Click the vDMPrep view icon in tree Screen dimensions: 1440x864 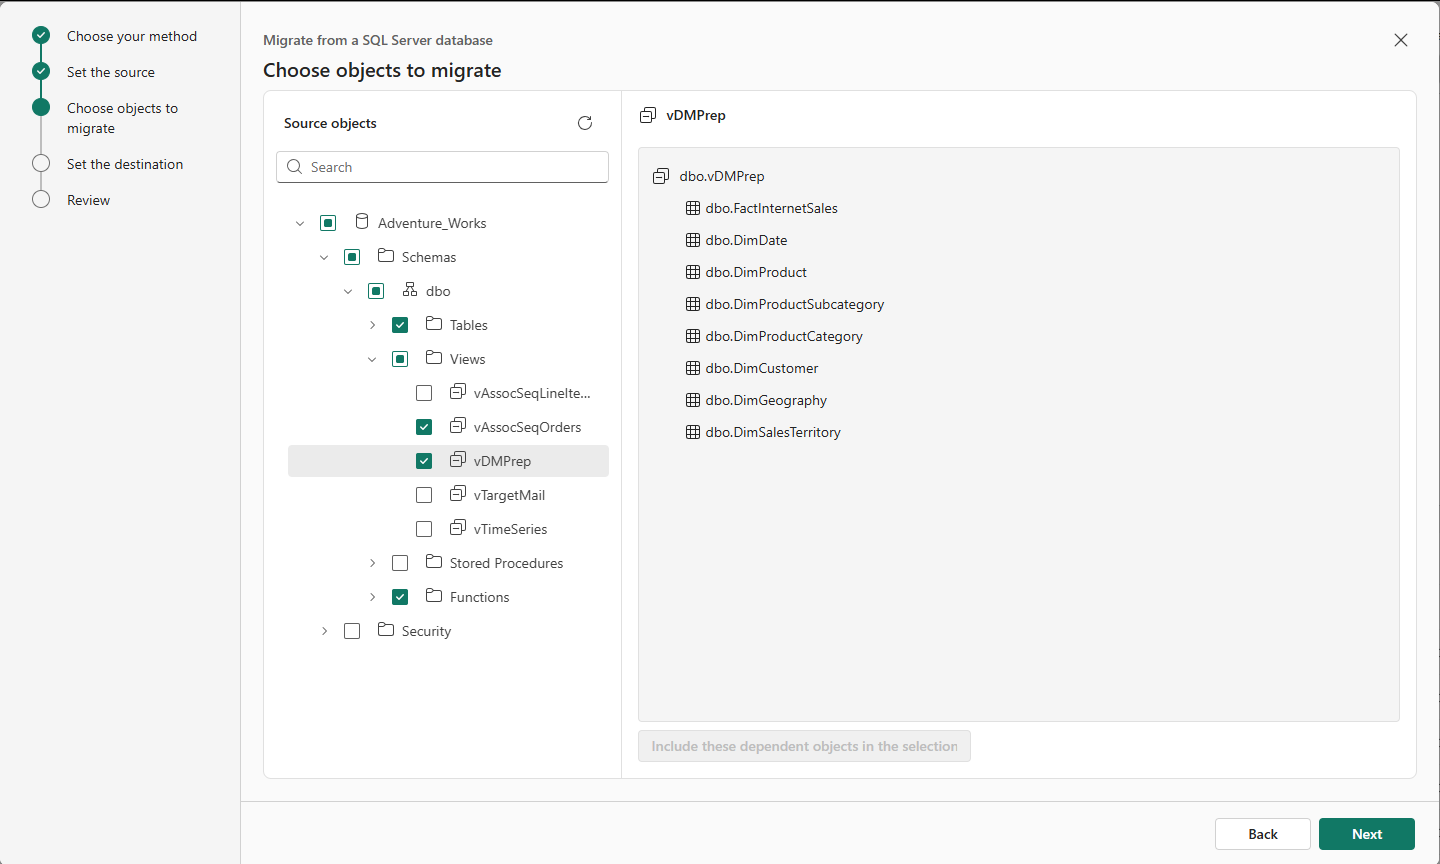(458, 460)
